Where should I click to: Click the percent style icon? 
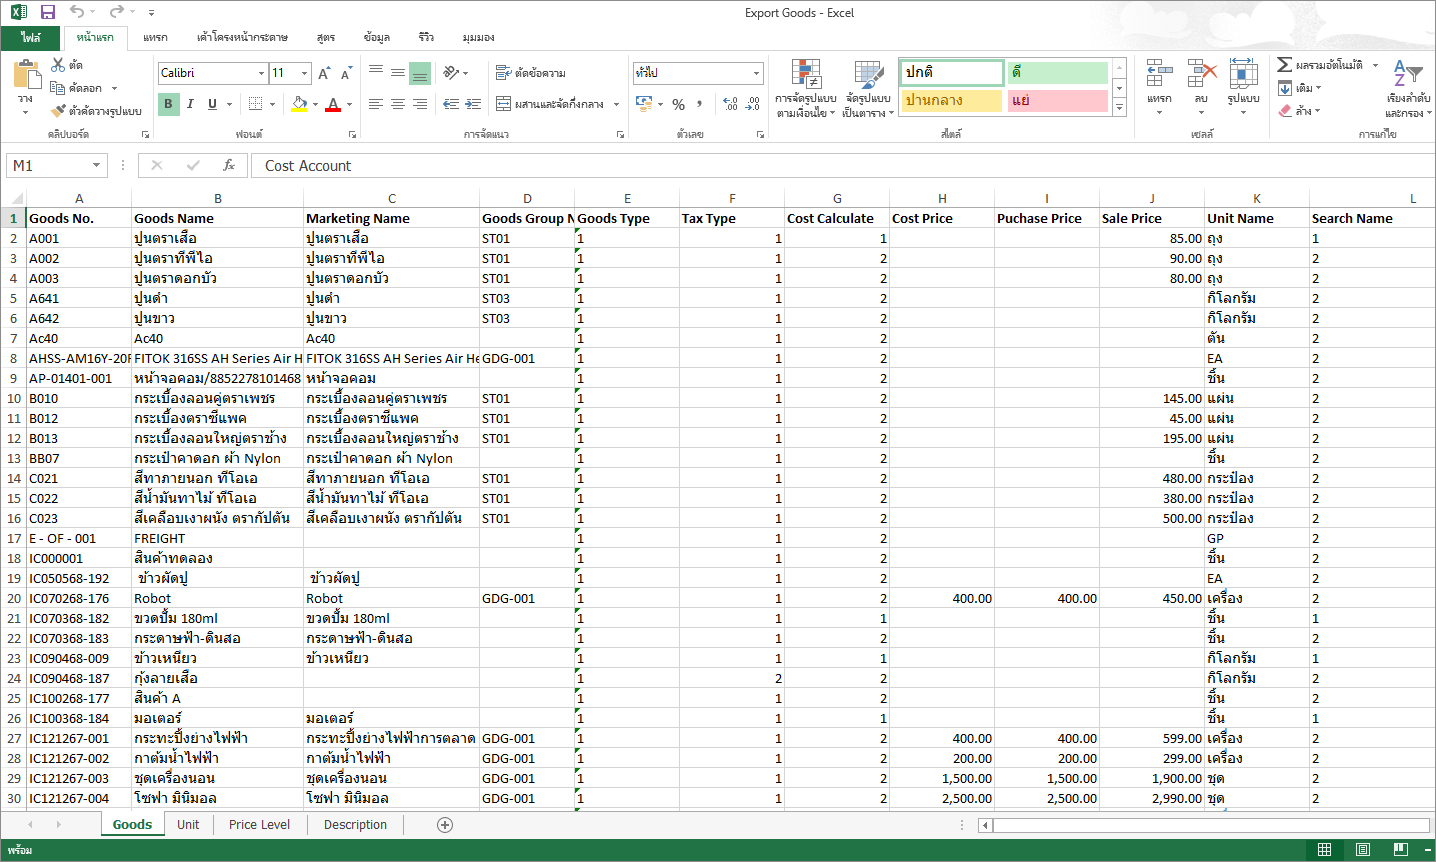pos(678,104)
